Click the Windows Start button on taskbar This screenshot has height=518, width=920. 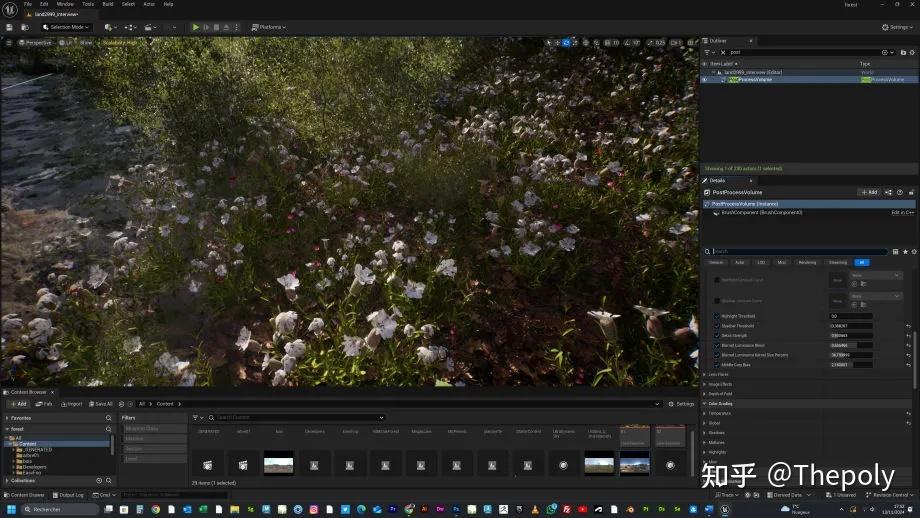(x=9, y=509)
